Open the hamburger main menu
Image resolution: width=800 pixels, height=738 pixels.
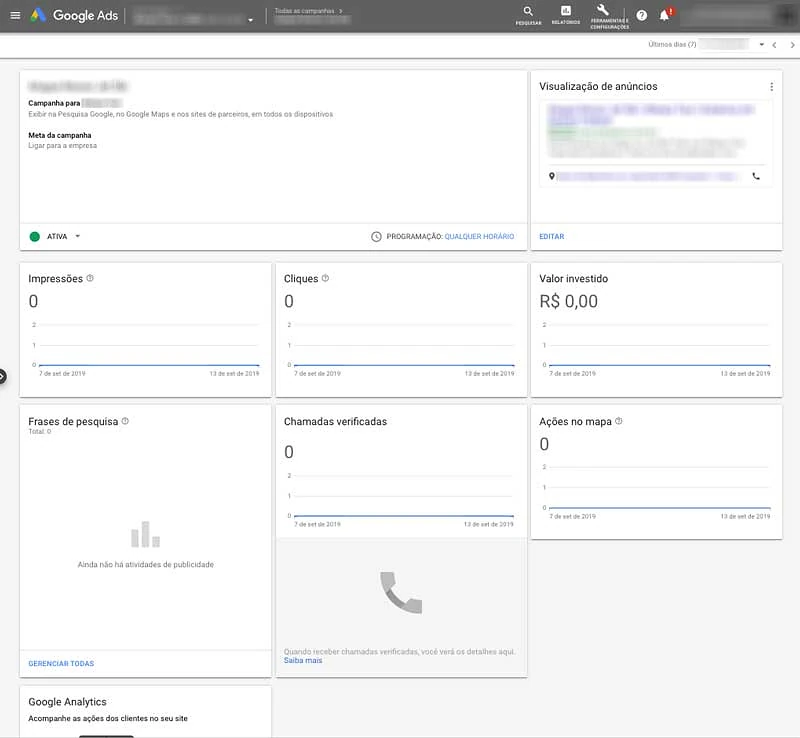tap(15, 15)
